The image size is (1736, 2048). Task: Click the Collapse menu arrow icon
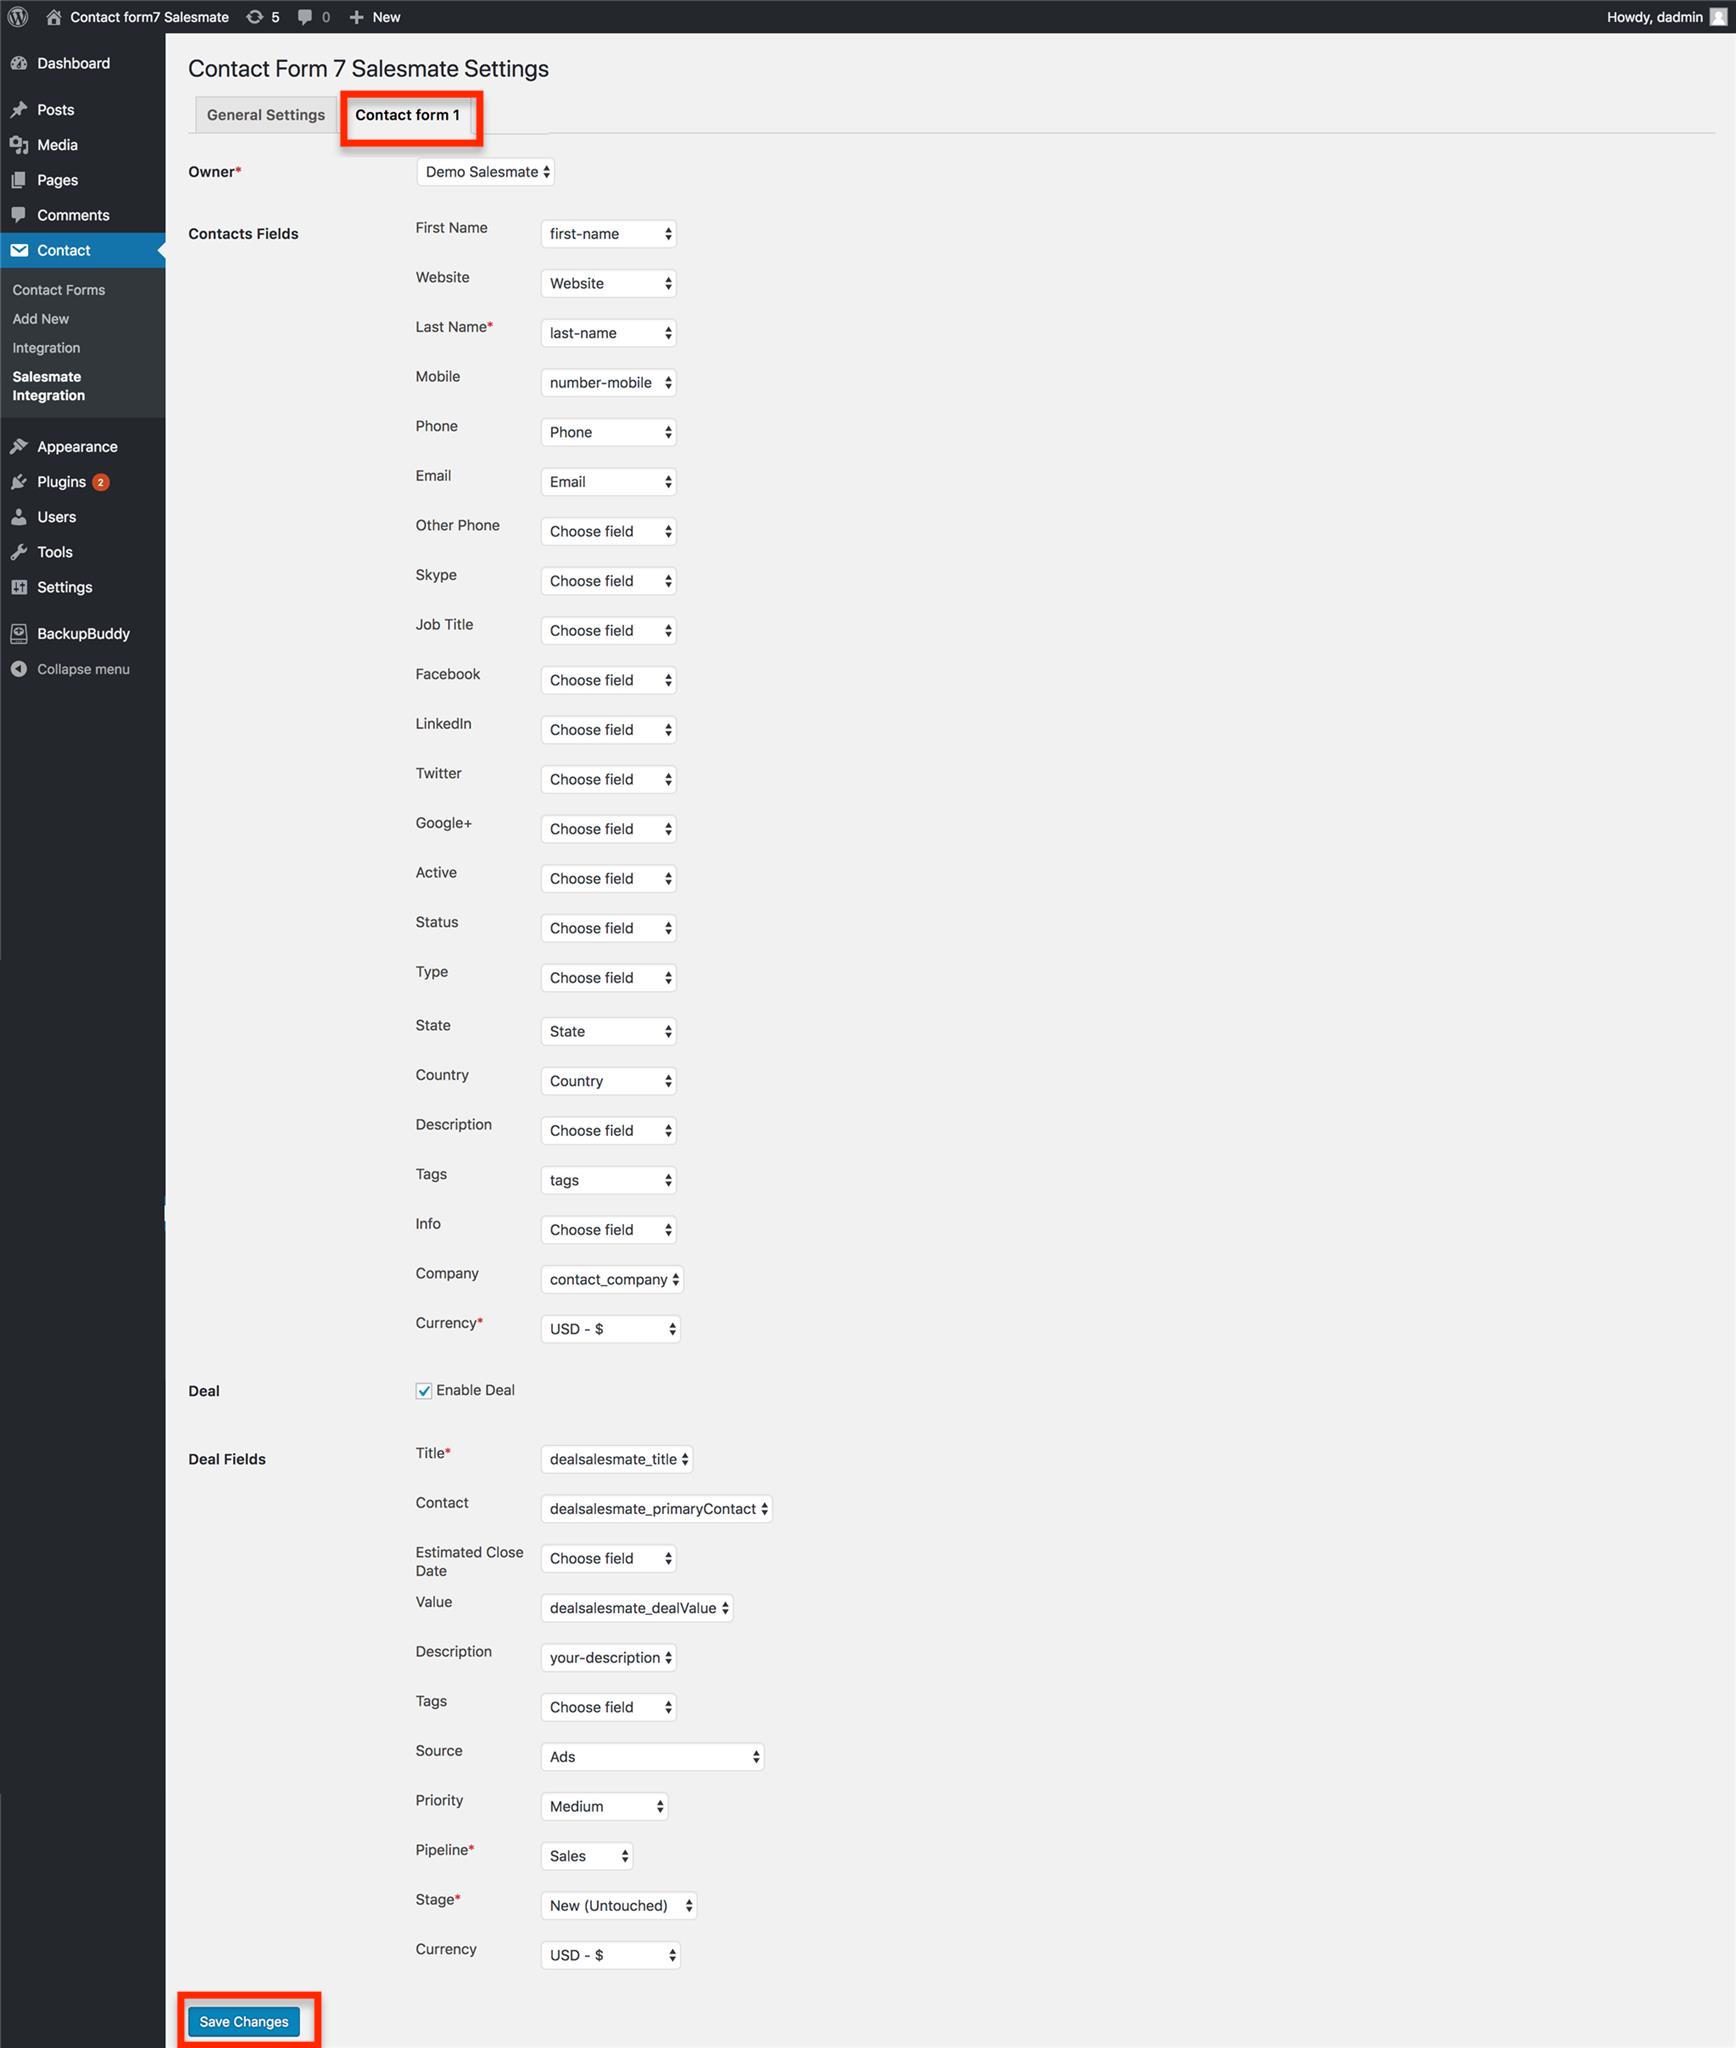pyautogui.click(x=19, y=669)
